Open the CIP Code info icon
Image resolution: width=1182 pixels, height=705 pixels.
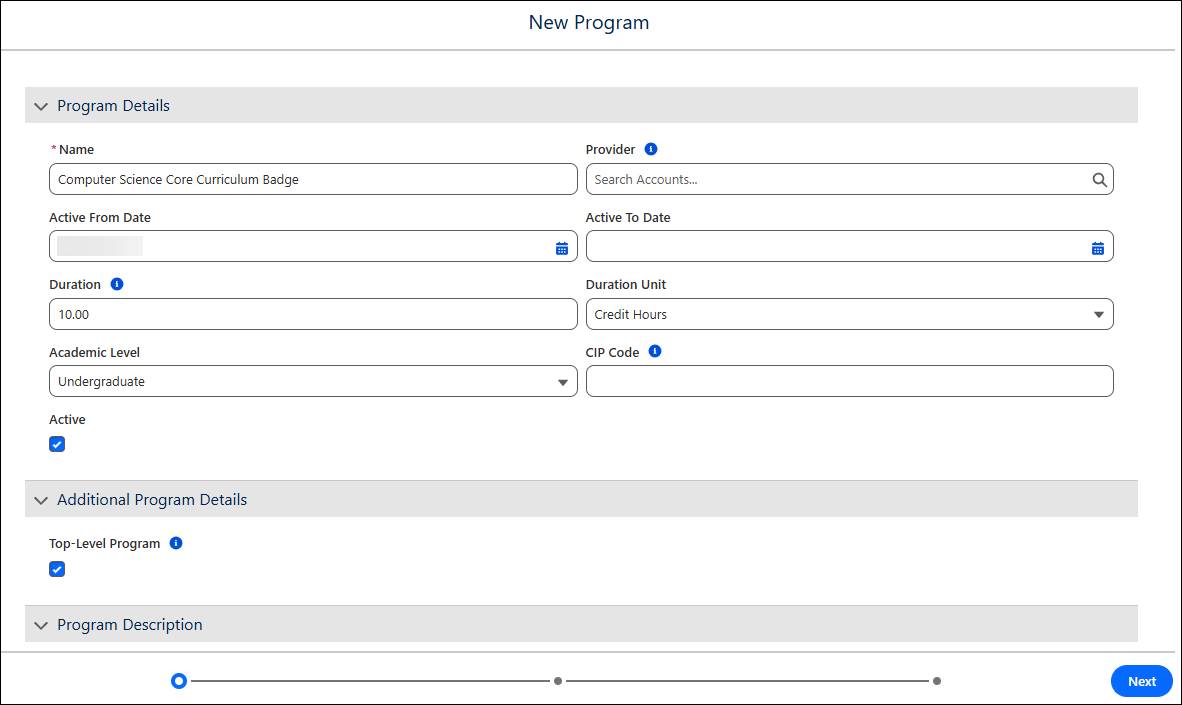pos(655,351)
